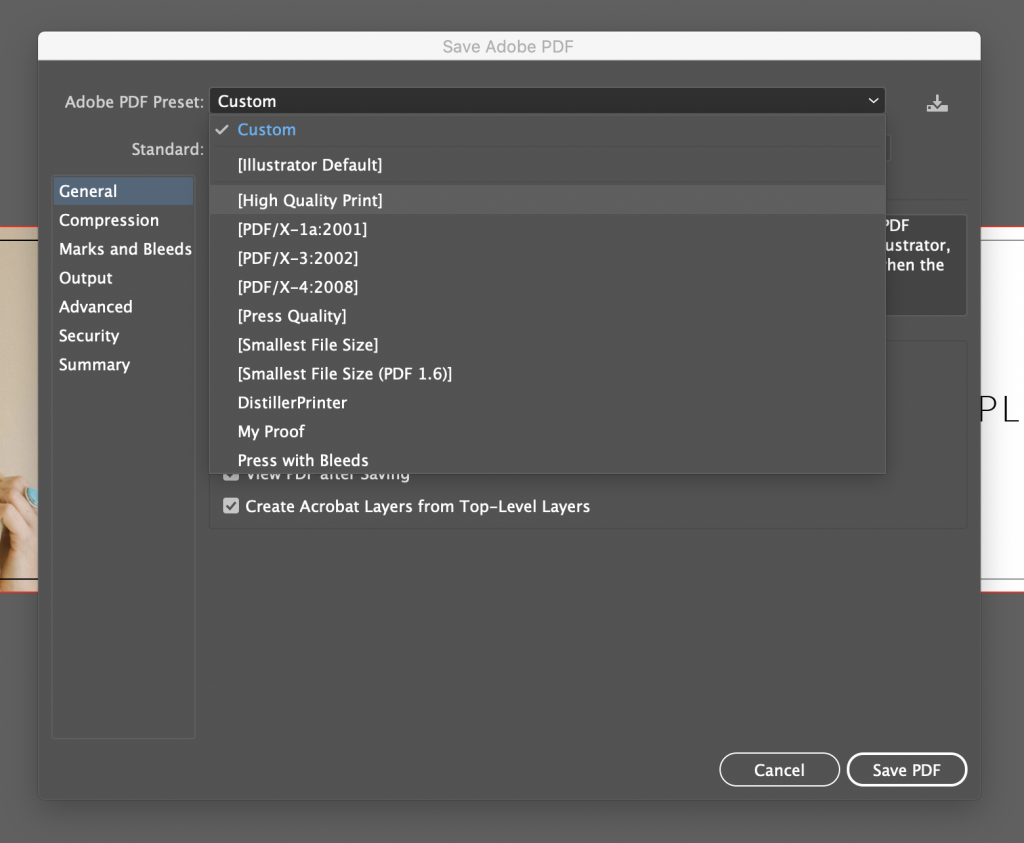Go to Marks and Bleeds section
1024x843 pixels.
(x=123, y=249)
